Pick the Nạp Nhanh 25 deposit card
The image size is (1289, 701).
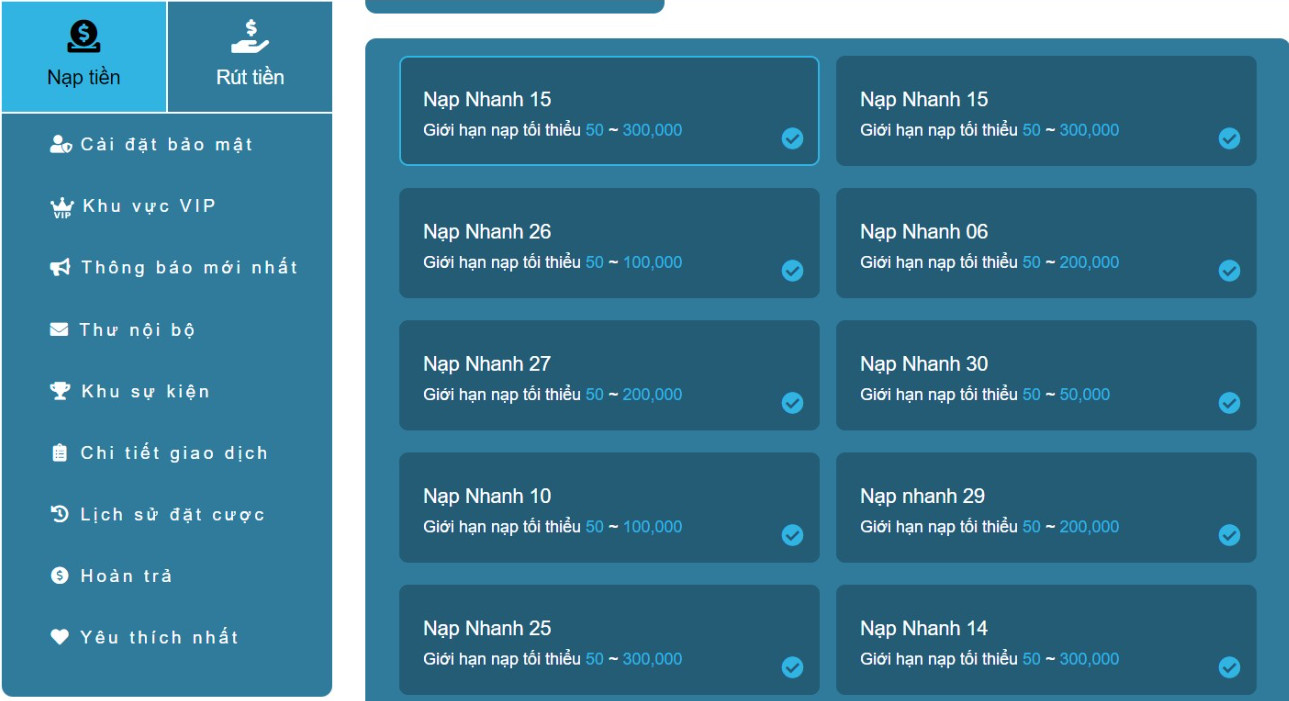click(x=608, y=639)
